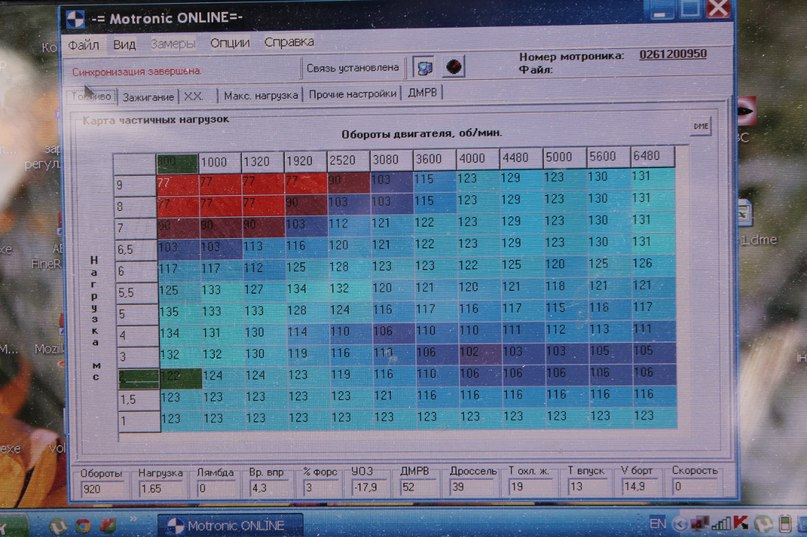807x537 pixels.
Task: Click the Motronic number 0261200950 link
Action: point(673,54)
